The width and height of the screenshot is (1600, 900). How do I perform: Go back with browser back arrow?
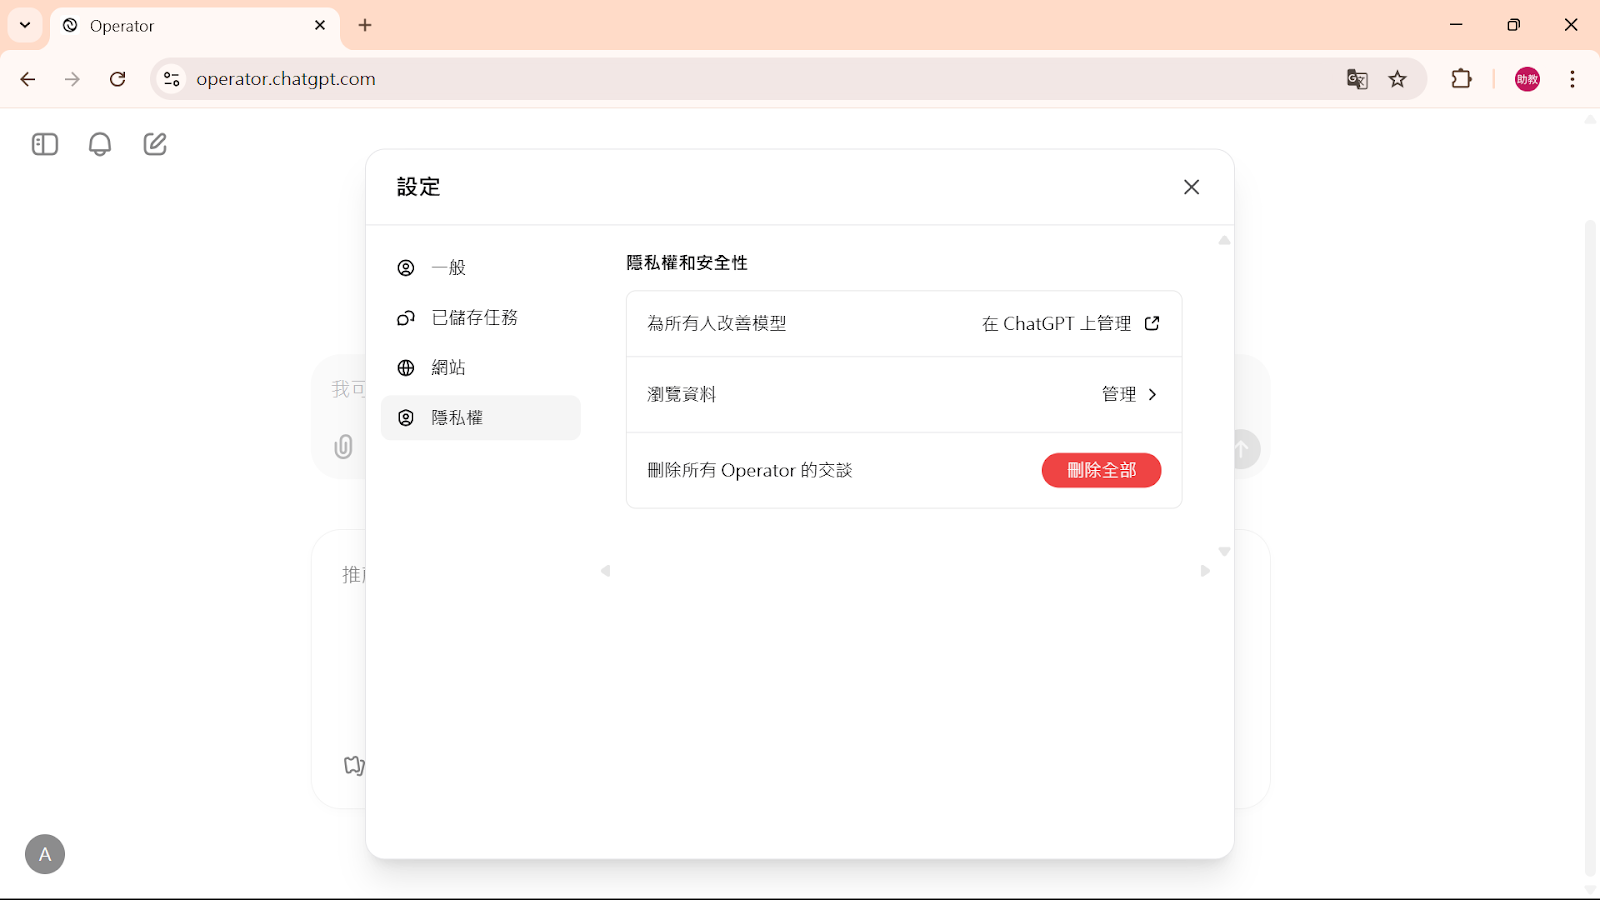(28, 79)
